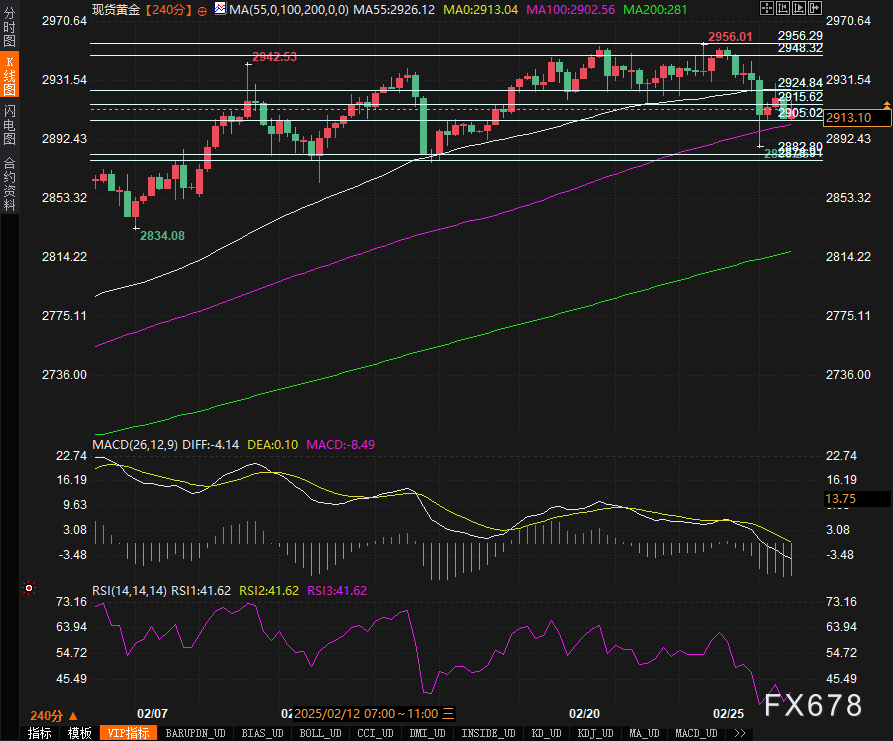
Task: Click the circular plus icon beside 240分
Action: [203, 10]
